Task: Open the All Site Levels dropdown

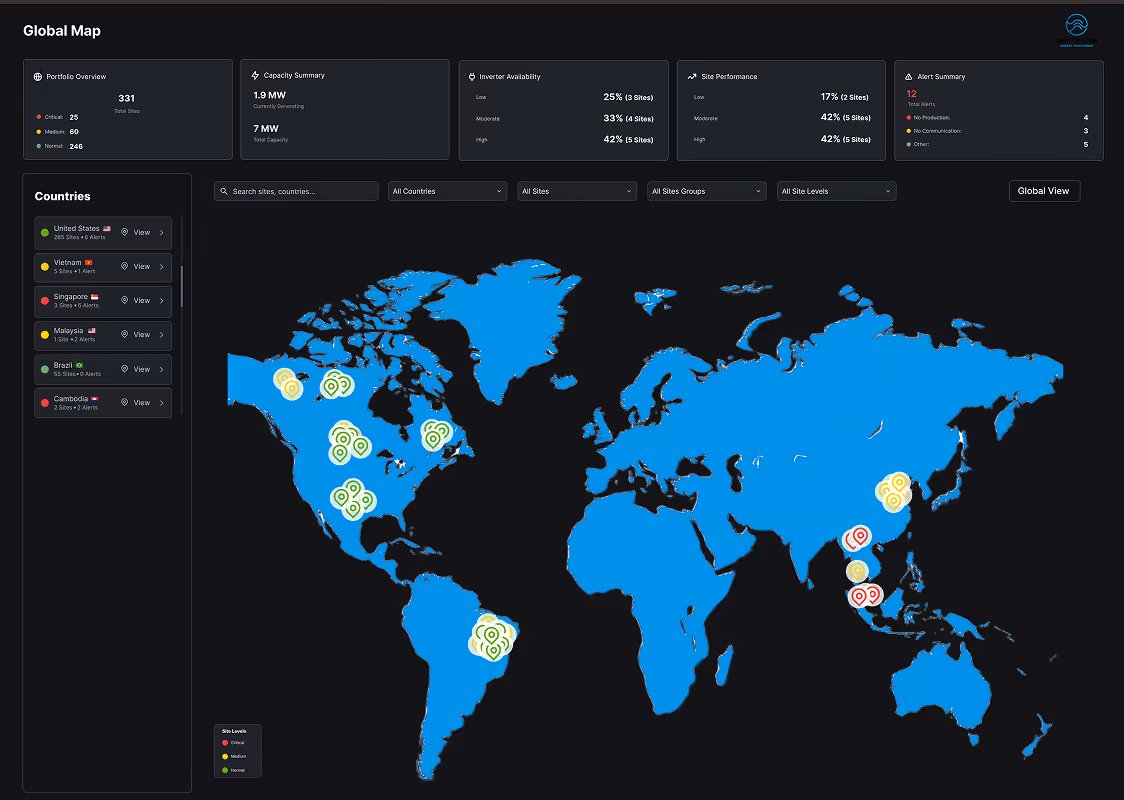Action: click(836, 190)
